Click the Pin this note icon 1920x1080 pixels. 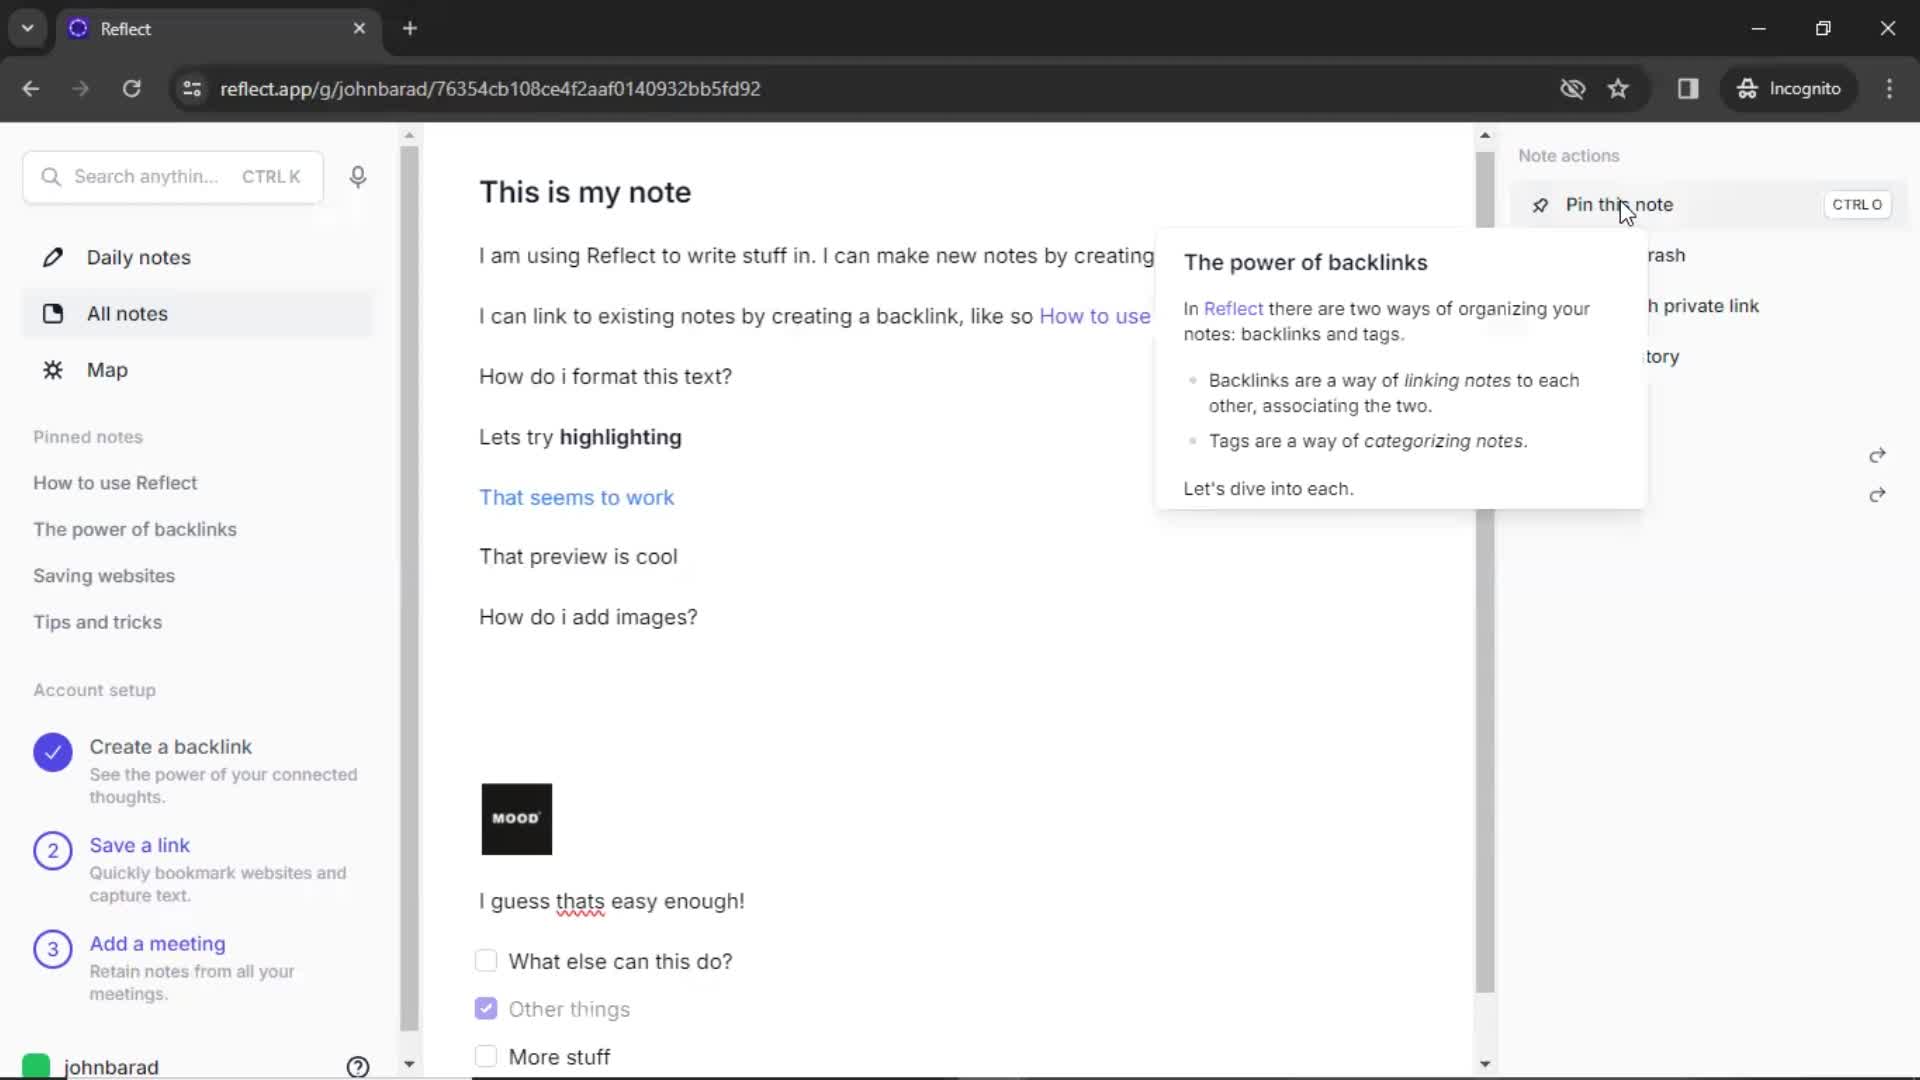(x=1539, y=204)
